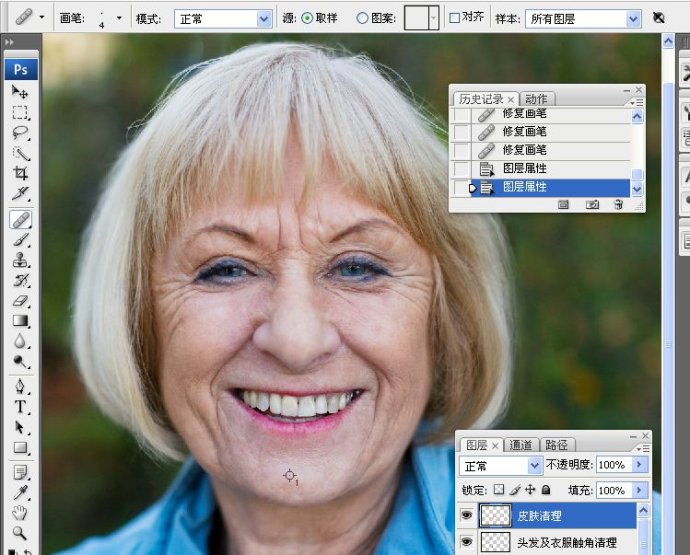Image resolution: width=690 pixels, height=555 pixels.
Task: Select the Move tool
Action: [20, 92]
